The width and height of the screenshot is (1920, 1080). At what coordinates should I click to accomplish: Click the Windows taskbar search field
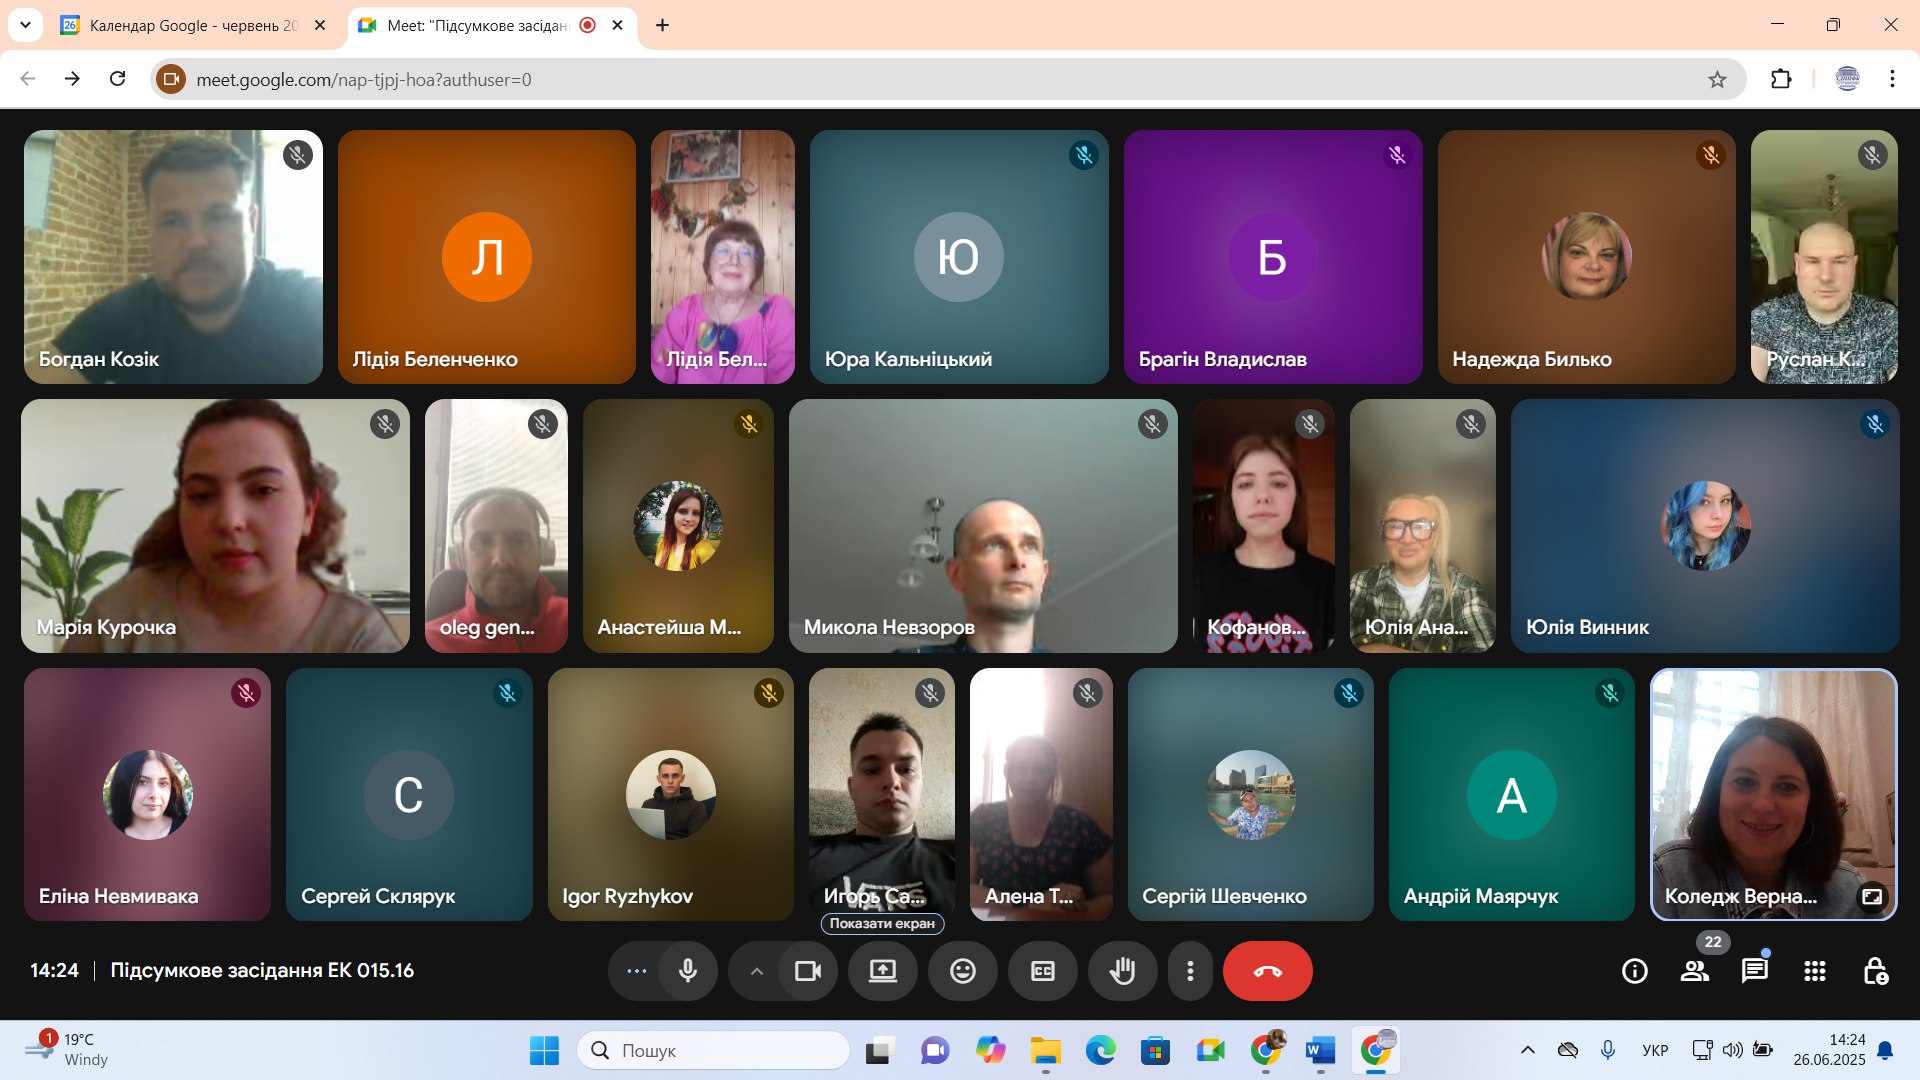point(714,1050)
